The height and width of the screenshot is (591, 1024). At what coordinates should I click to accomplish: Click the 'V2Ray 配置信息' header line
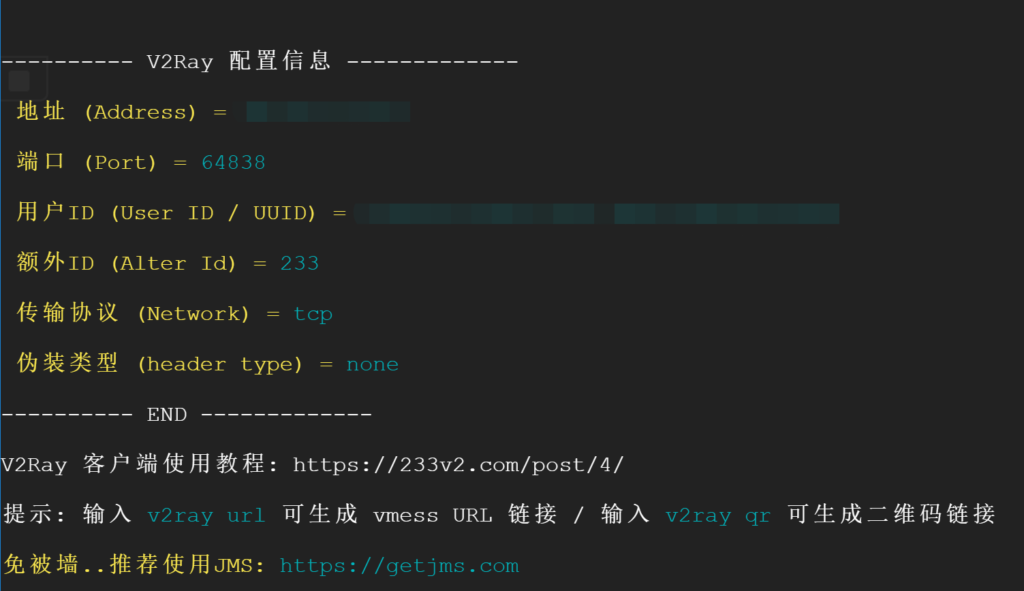point(260,61)
